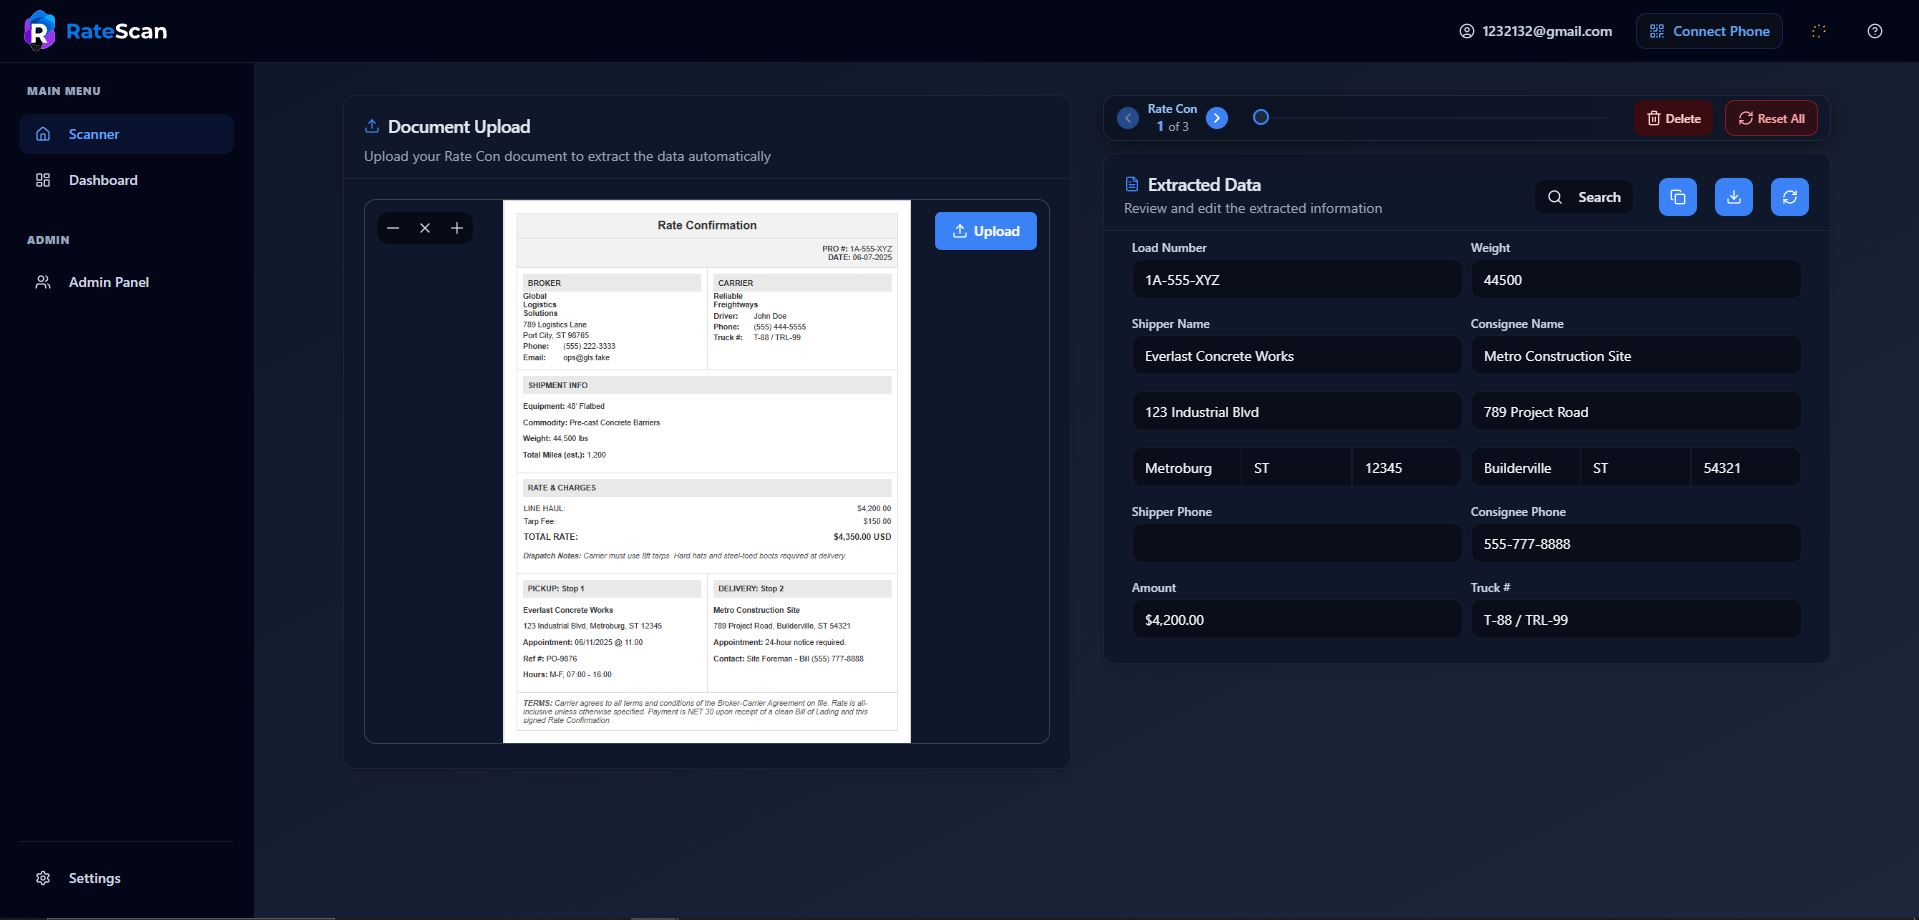The width and height of the screenshot is (1919, 920).
Task: Edit the Weight field
Action: pyautogui.click(x=1635, y=280)
